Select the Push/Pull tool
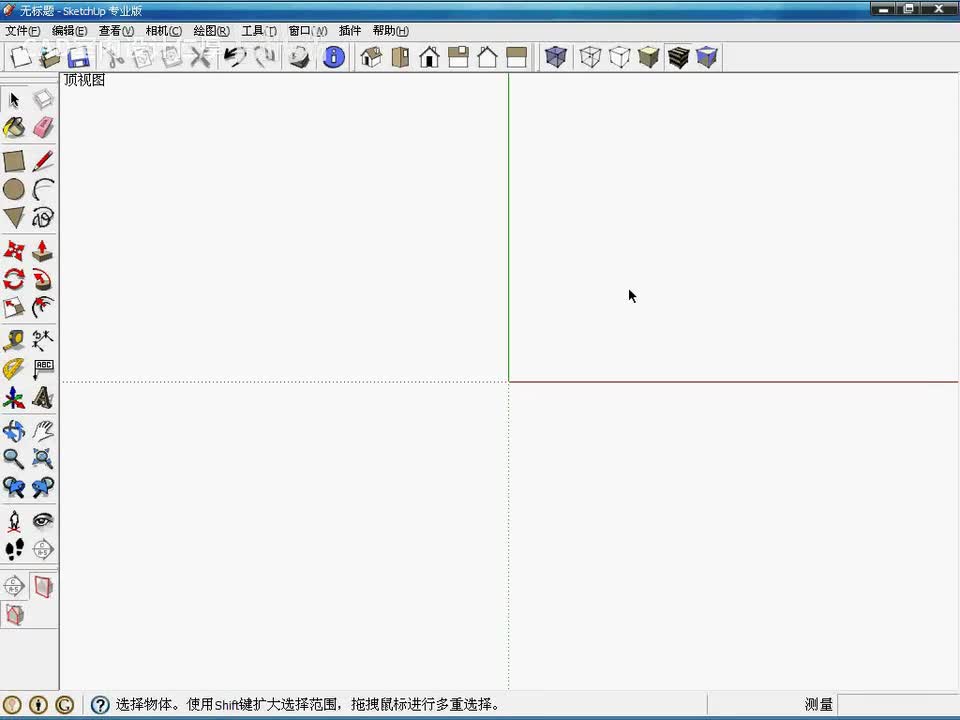960x720 pixels. tap(43, 251)
